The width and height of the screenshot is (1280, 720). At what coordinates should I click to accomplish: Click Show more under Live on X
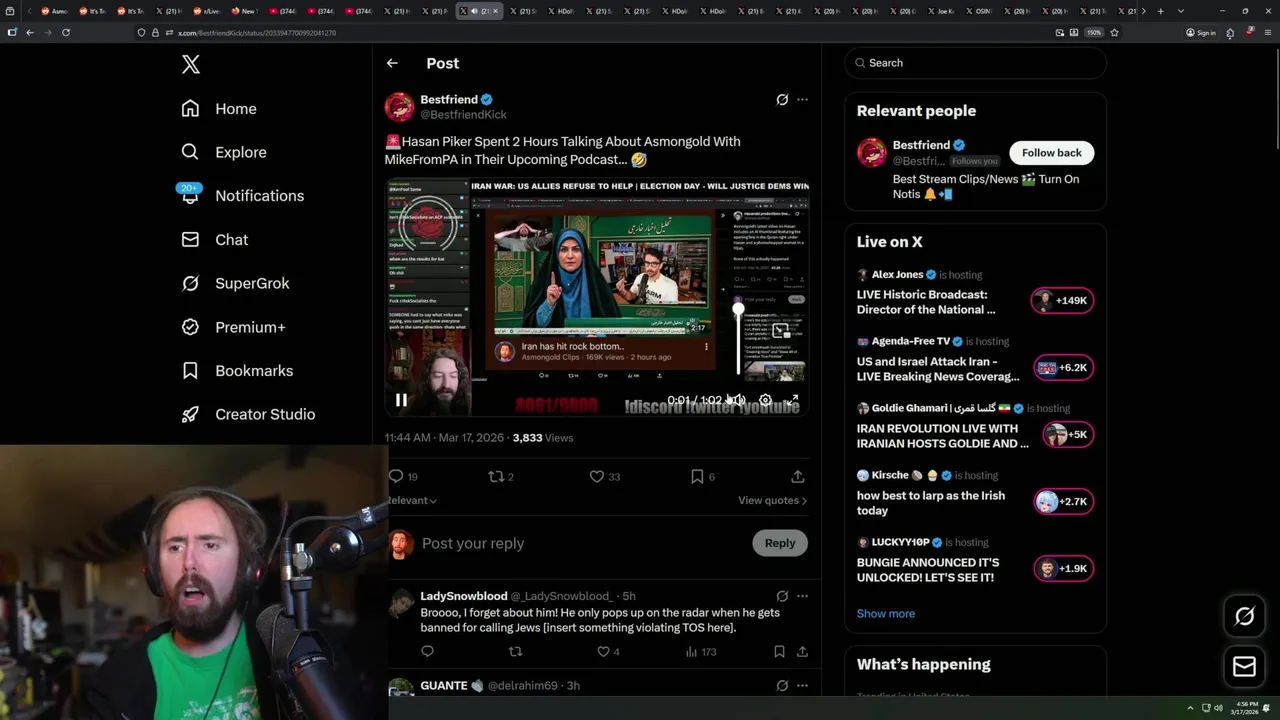pos(886,613)
